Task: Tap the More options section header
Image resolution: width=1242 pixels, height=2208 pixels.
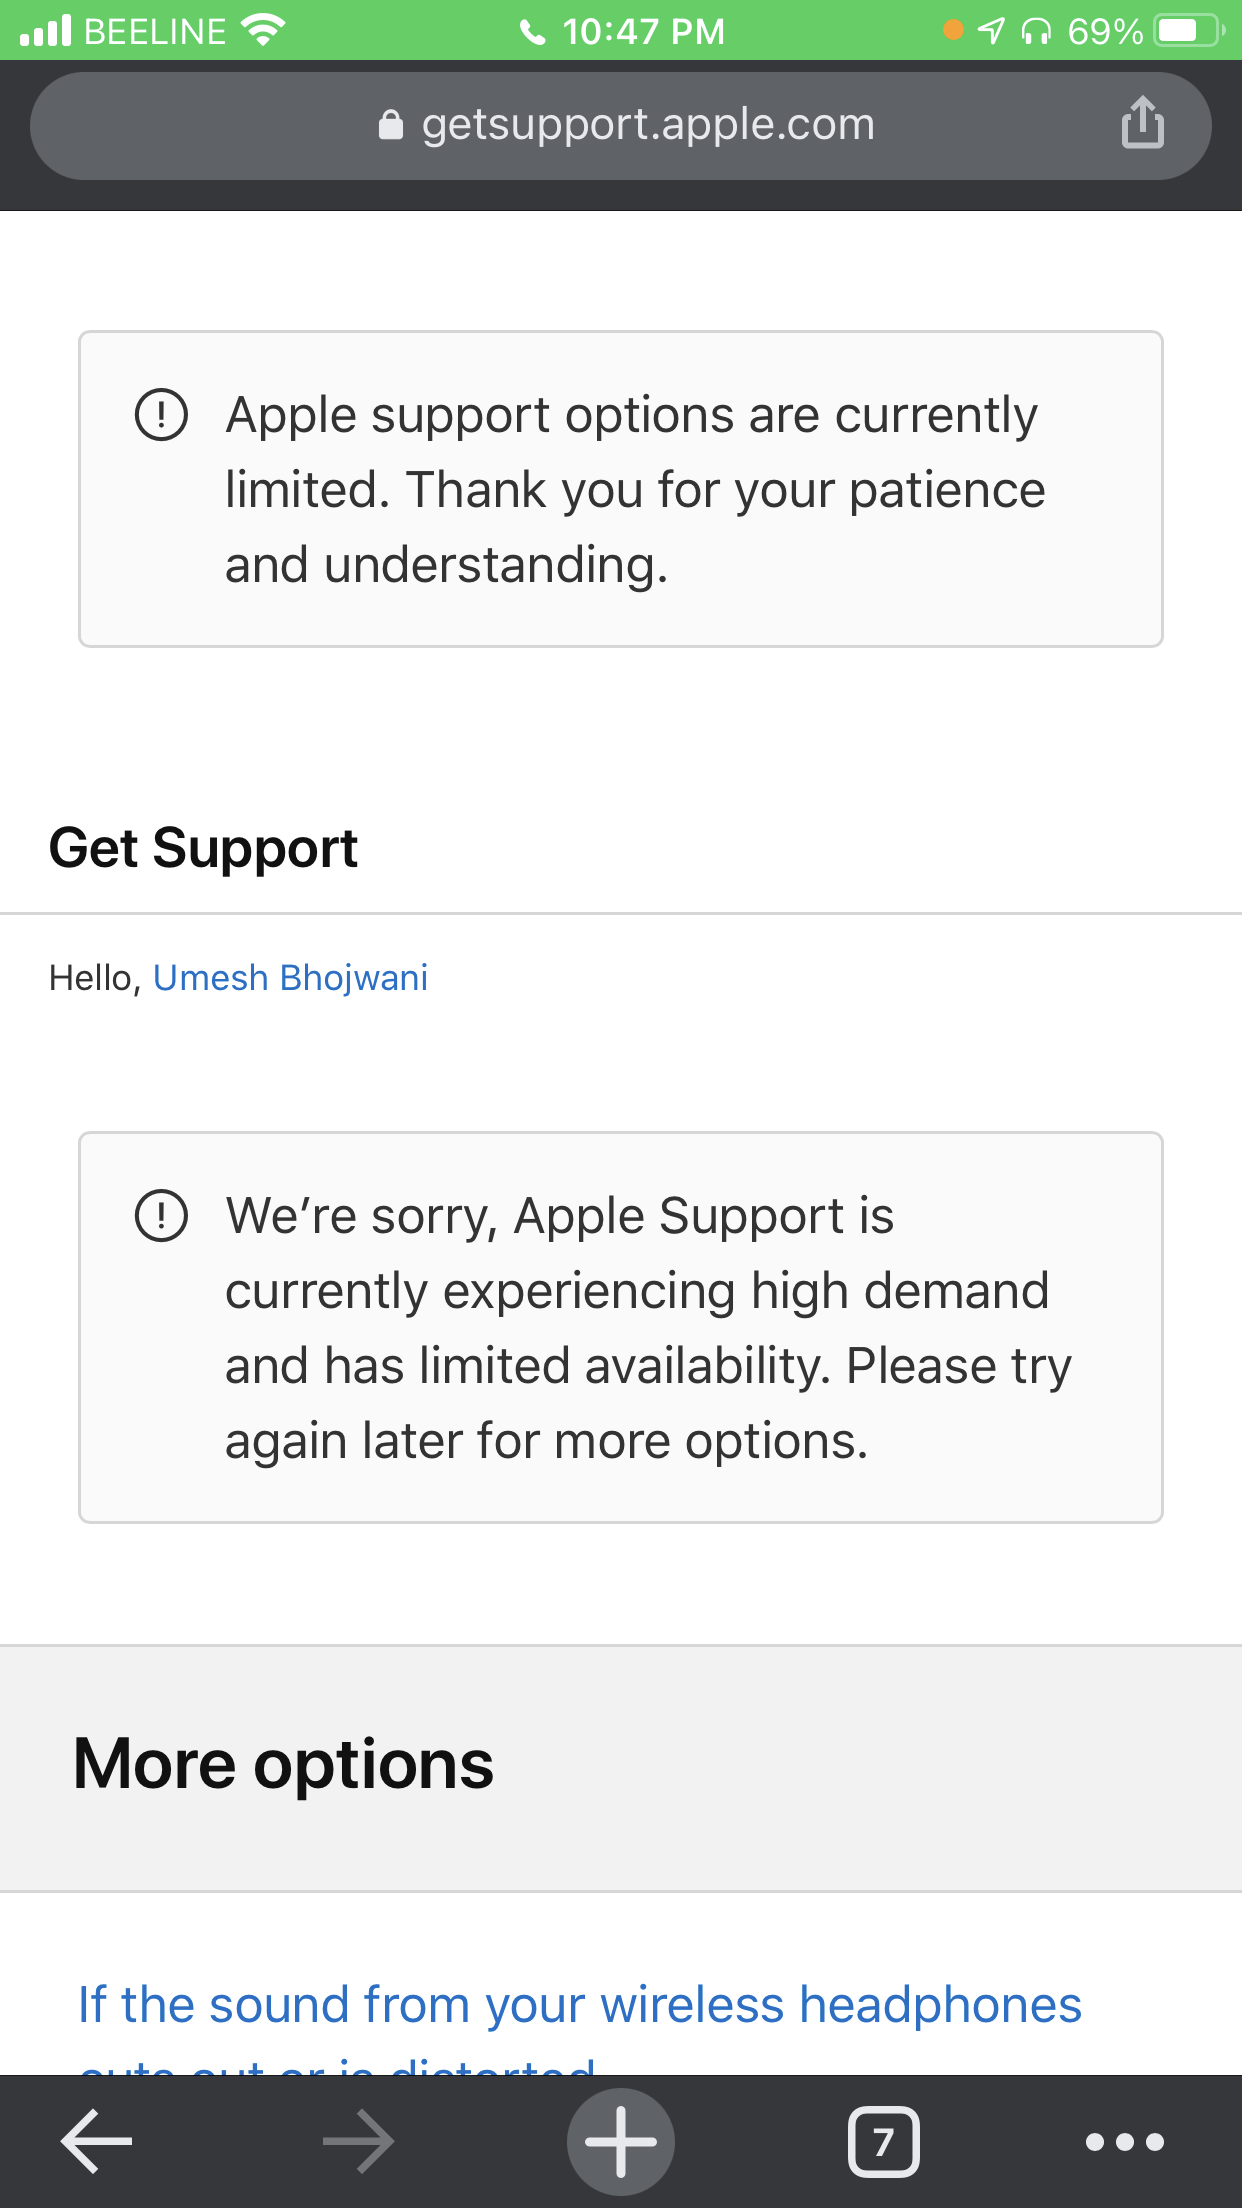Action: [283, 1764]
